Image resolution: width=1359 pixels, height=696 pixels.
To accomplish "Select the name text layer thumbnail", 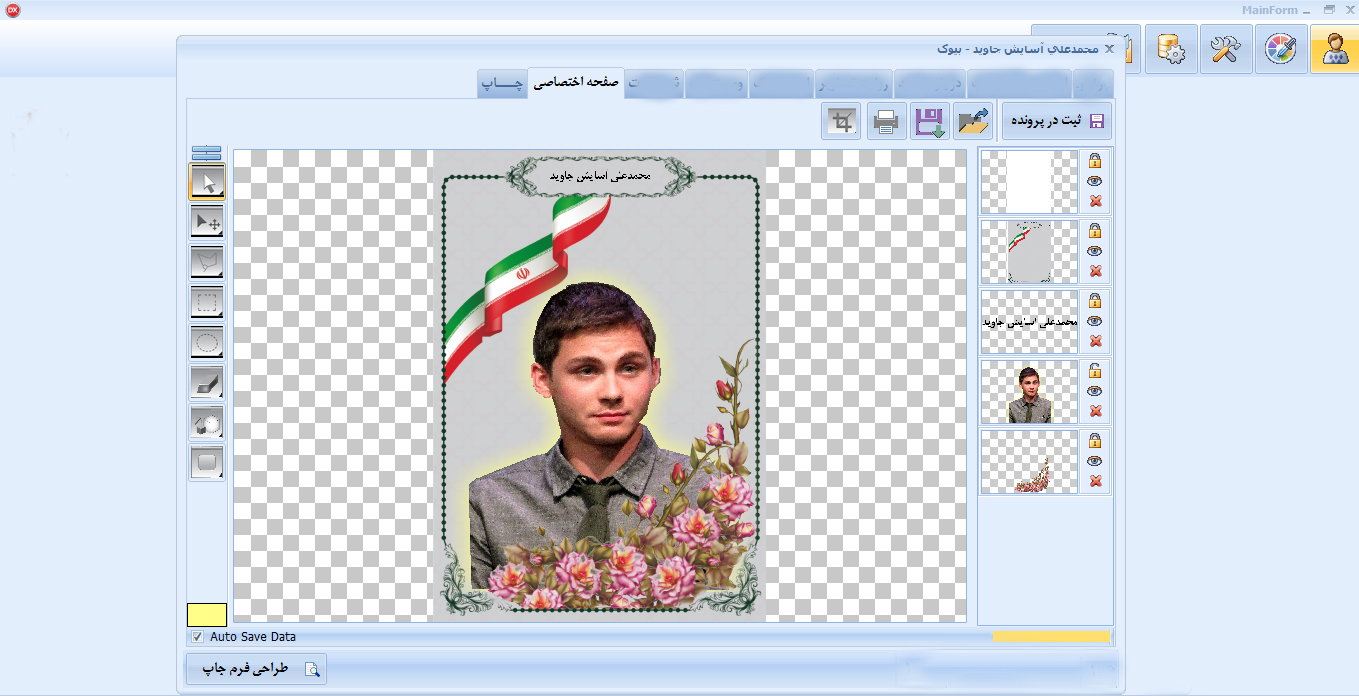I will (x=1030, y=322).
